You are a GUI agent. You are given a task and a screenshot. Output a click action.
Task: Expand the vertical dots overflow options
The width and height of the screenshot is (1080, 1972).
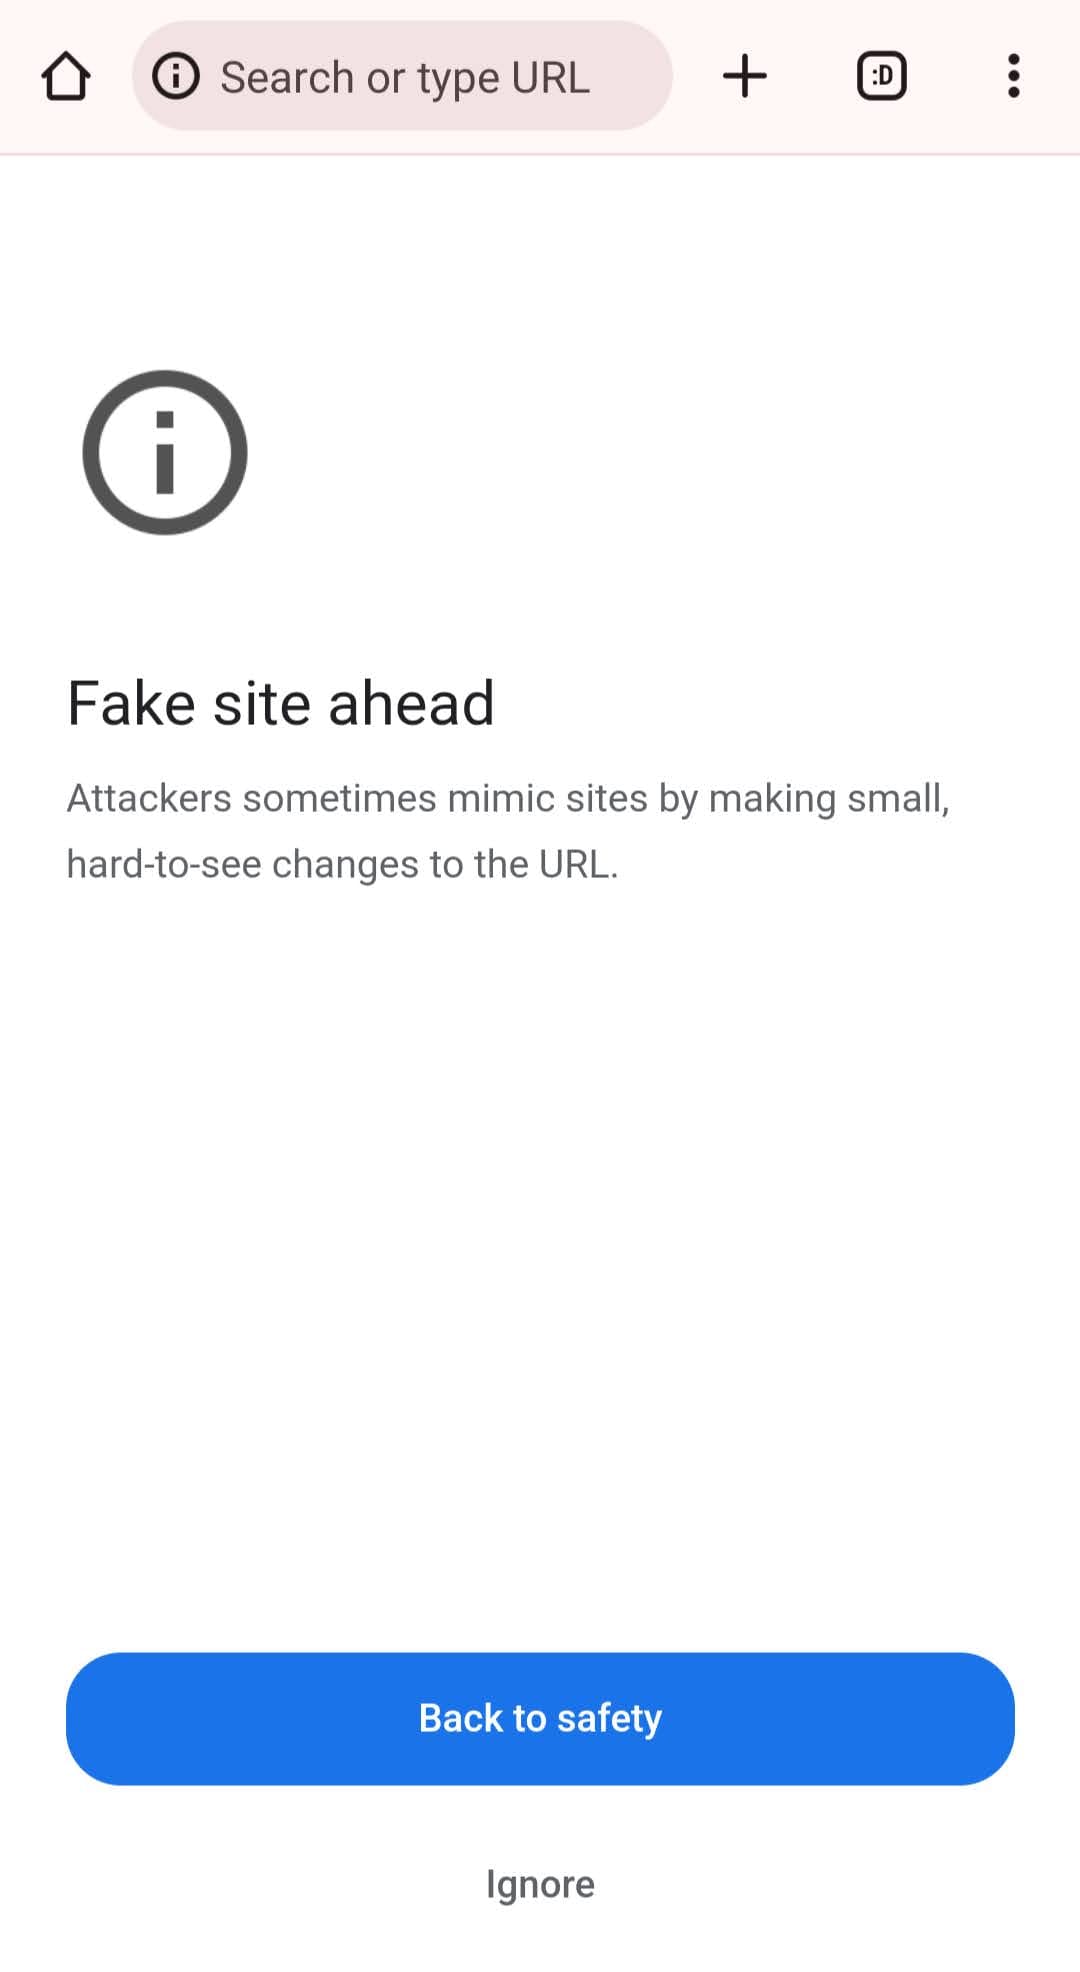[1013, 76]
